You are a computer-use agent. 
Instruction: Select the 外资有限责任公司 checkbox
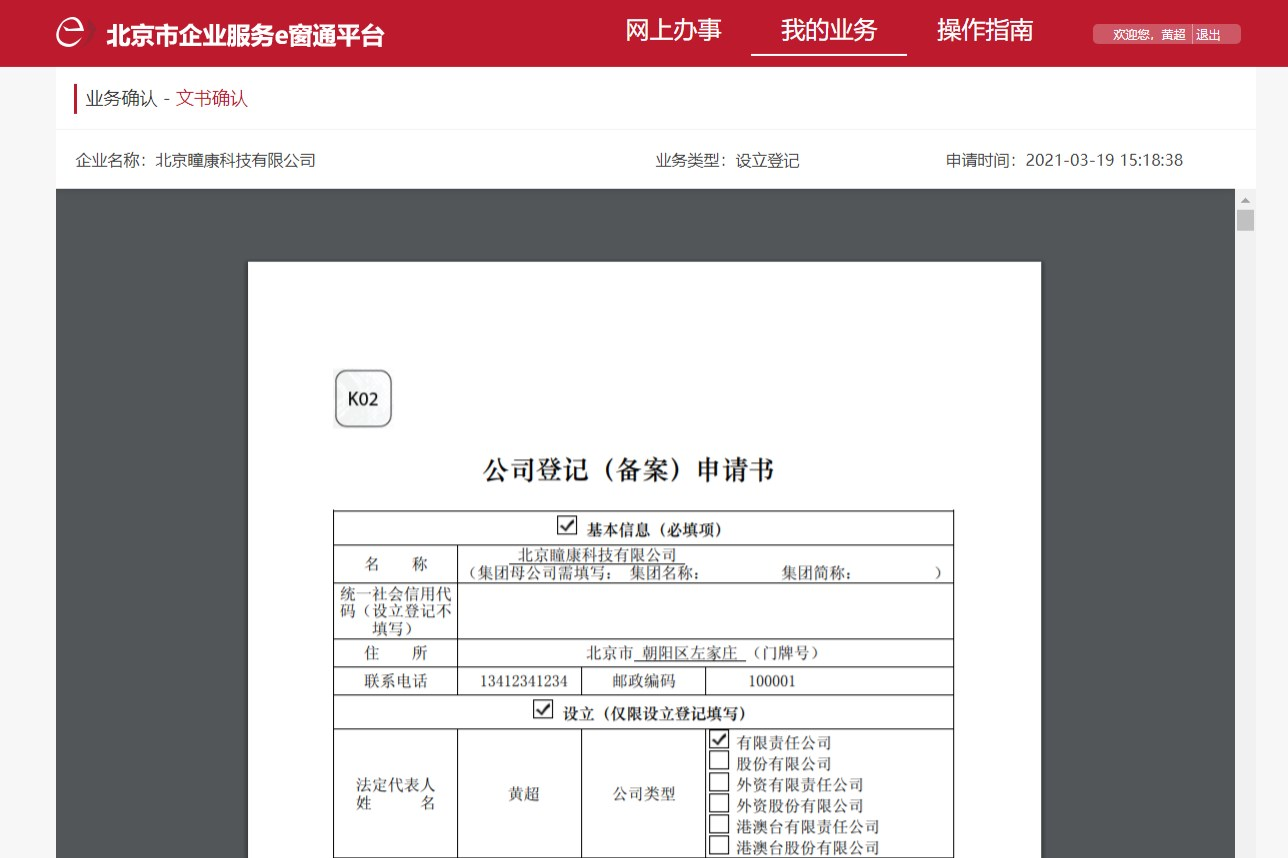[718, 782]
